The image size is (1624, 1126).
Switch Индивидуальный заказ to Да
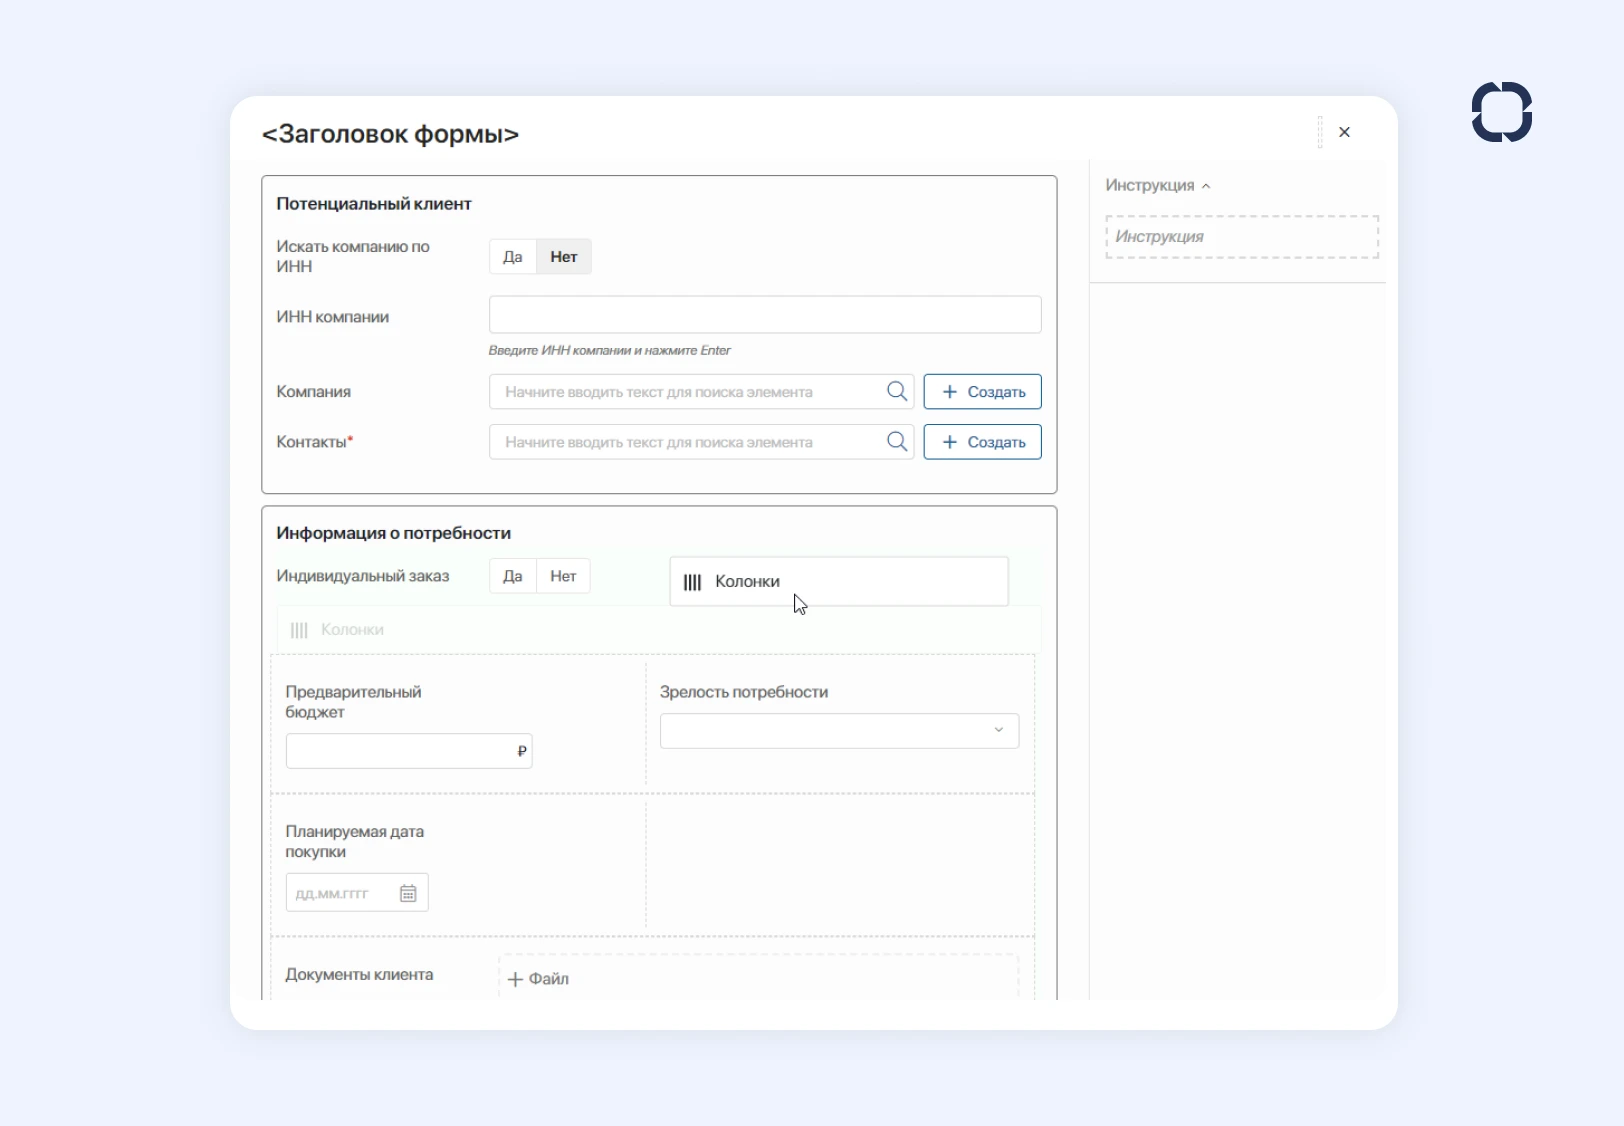coord(513,576)
